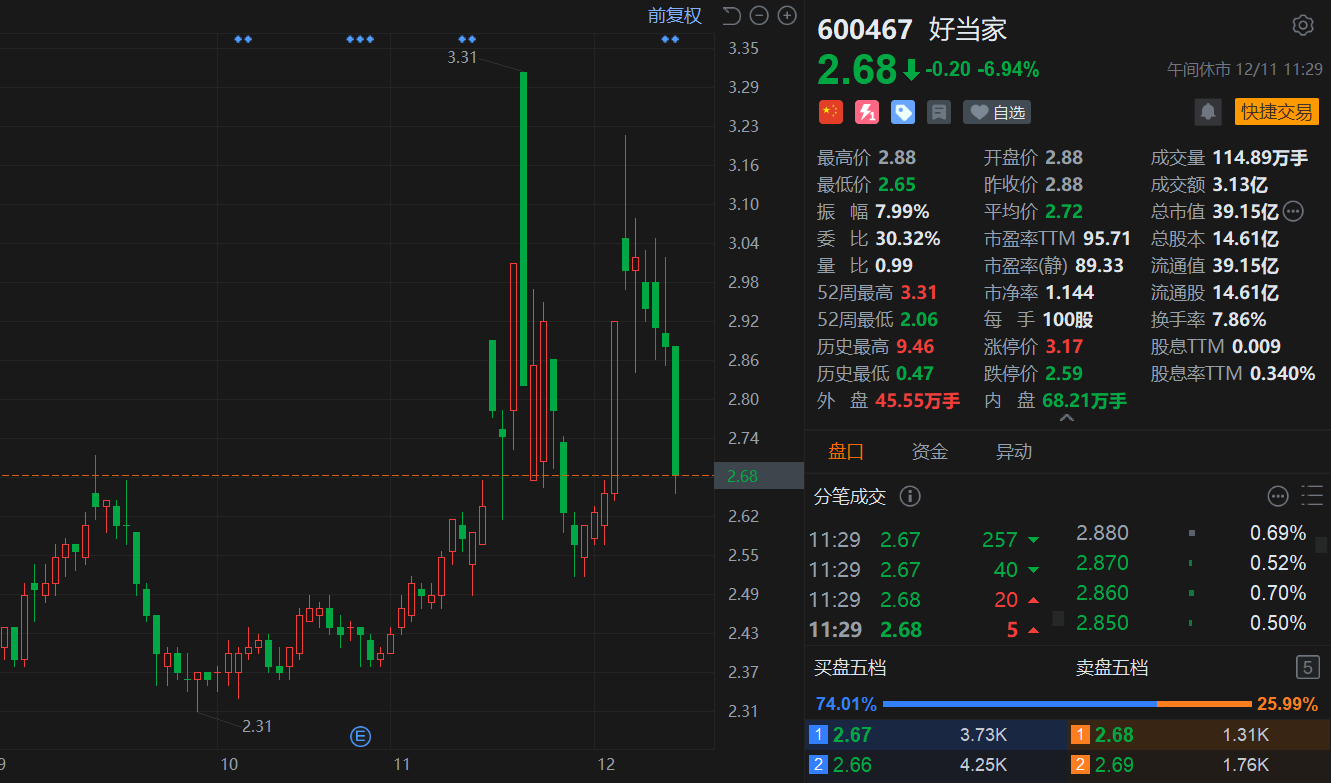The height and width of the screenshot is (783, 1331).
Task: Toggle list view for 分笔成交
Action: (1311, 496)
